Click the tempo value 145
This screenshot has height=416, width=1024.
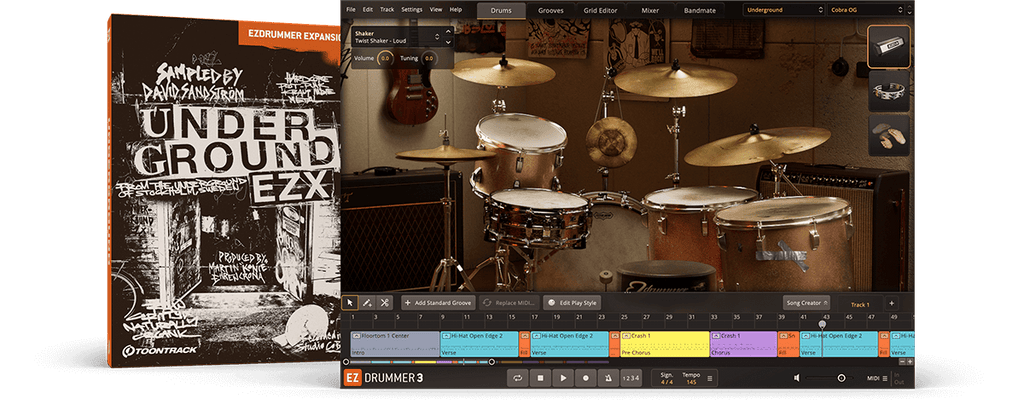(691, 382)
